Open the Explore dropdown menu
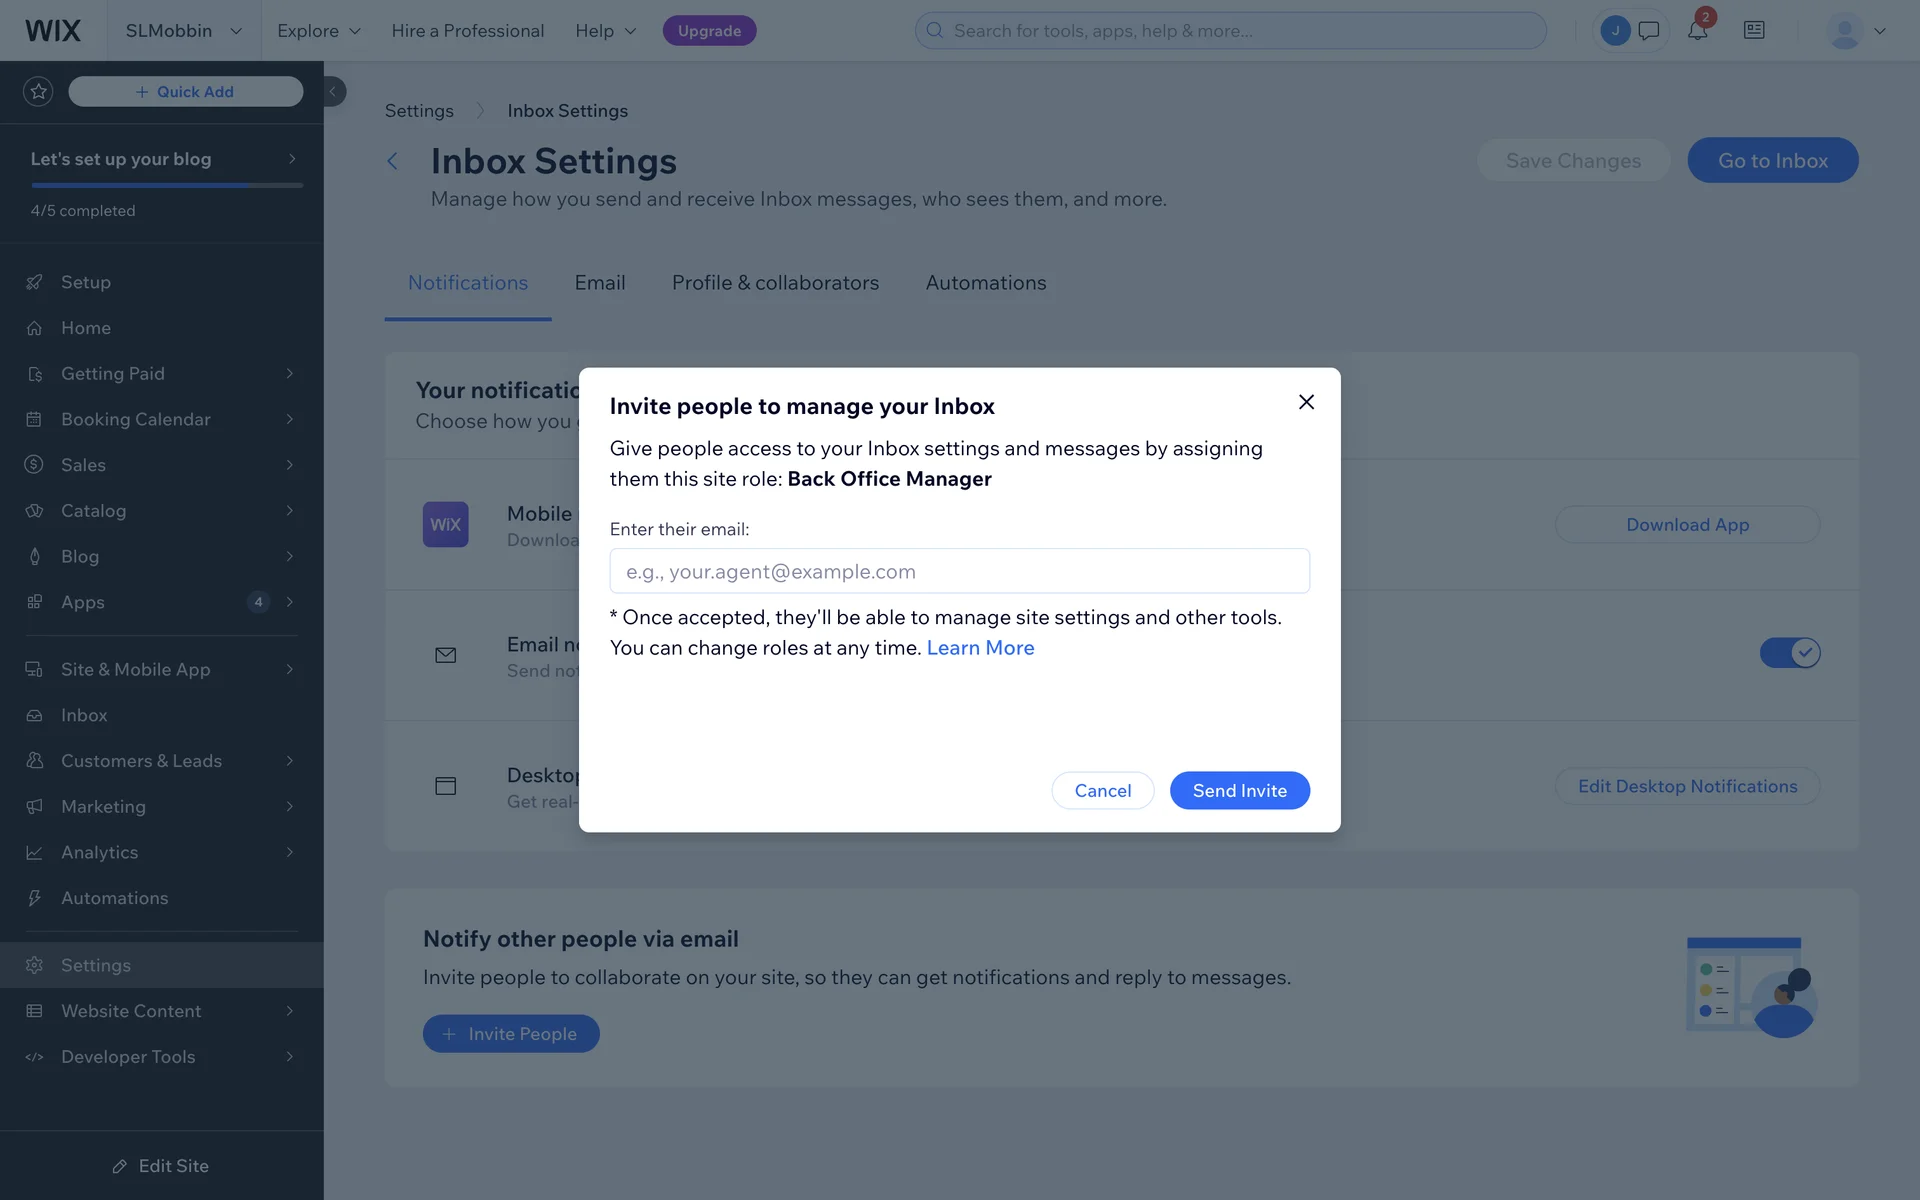 319,31
